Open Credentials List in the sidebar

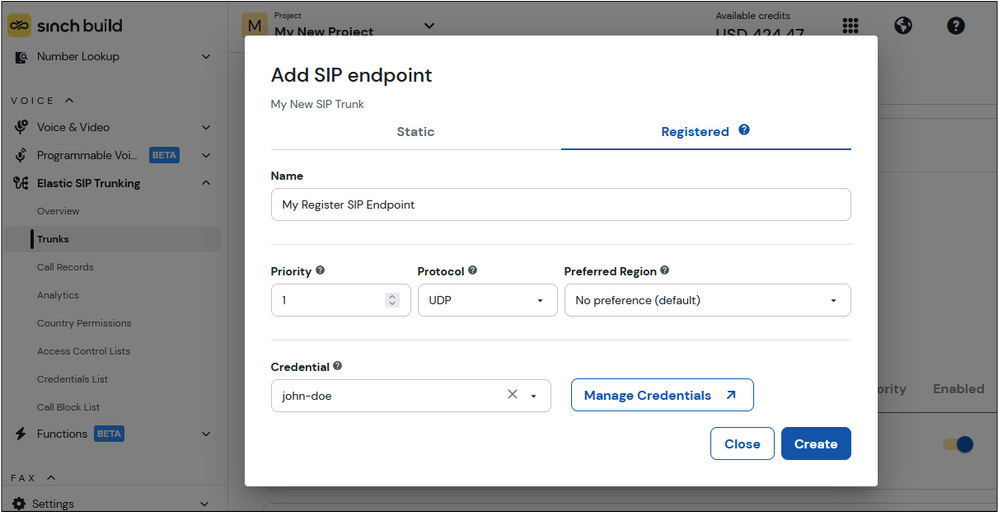pos(73,379)
